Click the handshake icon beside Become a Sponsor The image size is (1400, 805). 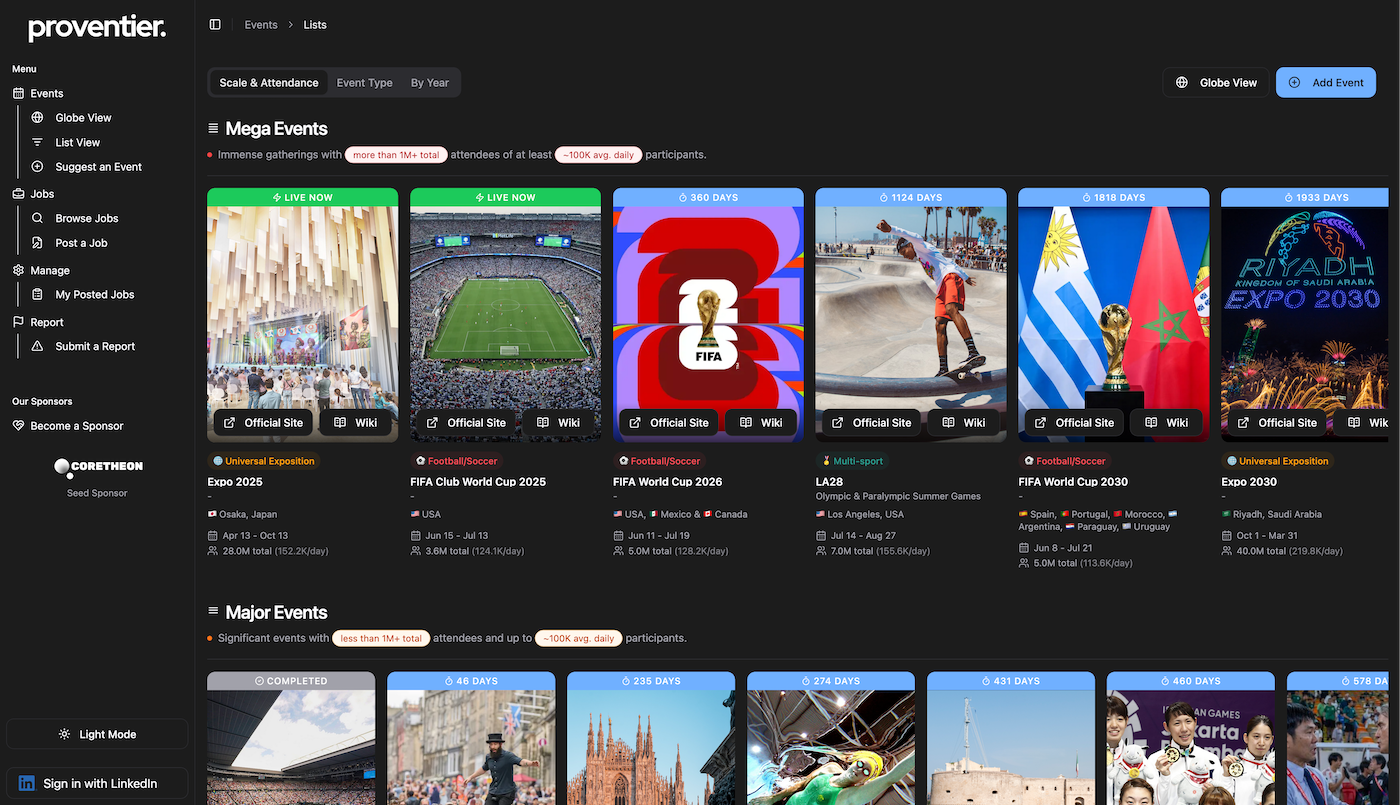(18, 426)
